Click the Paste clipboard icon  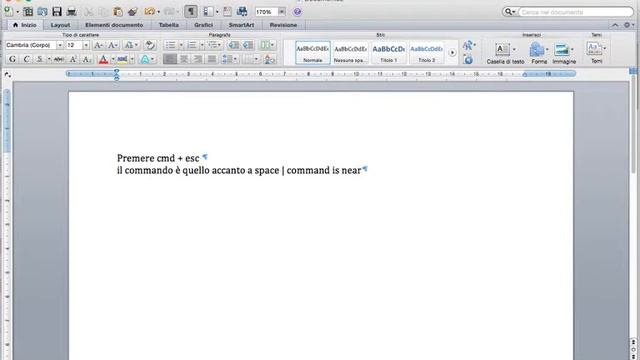click(118, 11)
